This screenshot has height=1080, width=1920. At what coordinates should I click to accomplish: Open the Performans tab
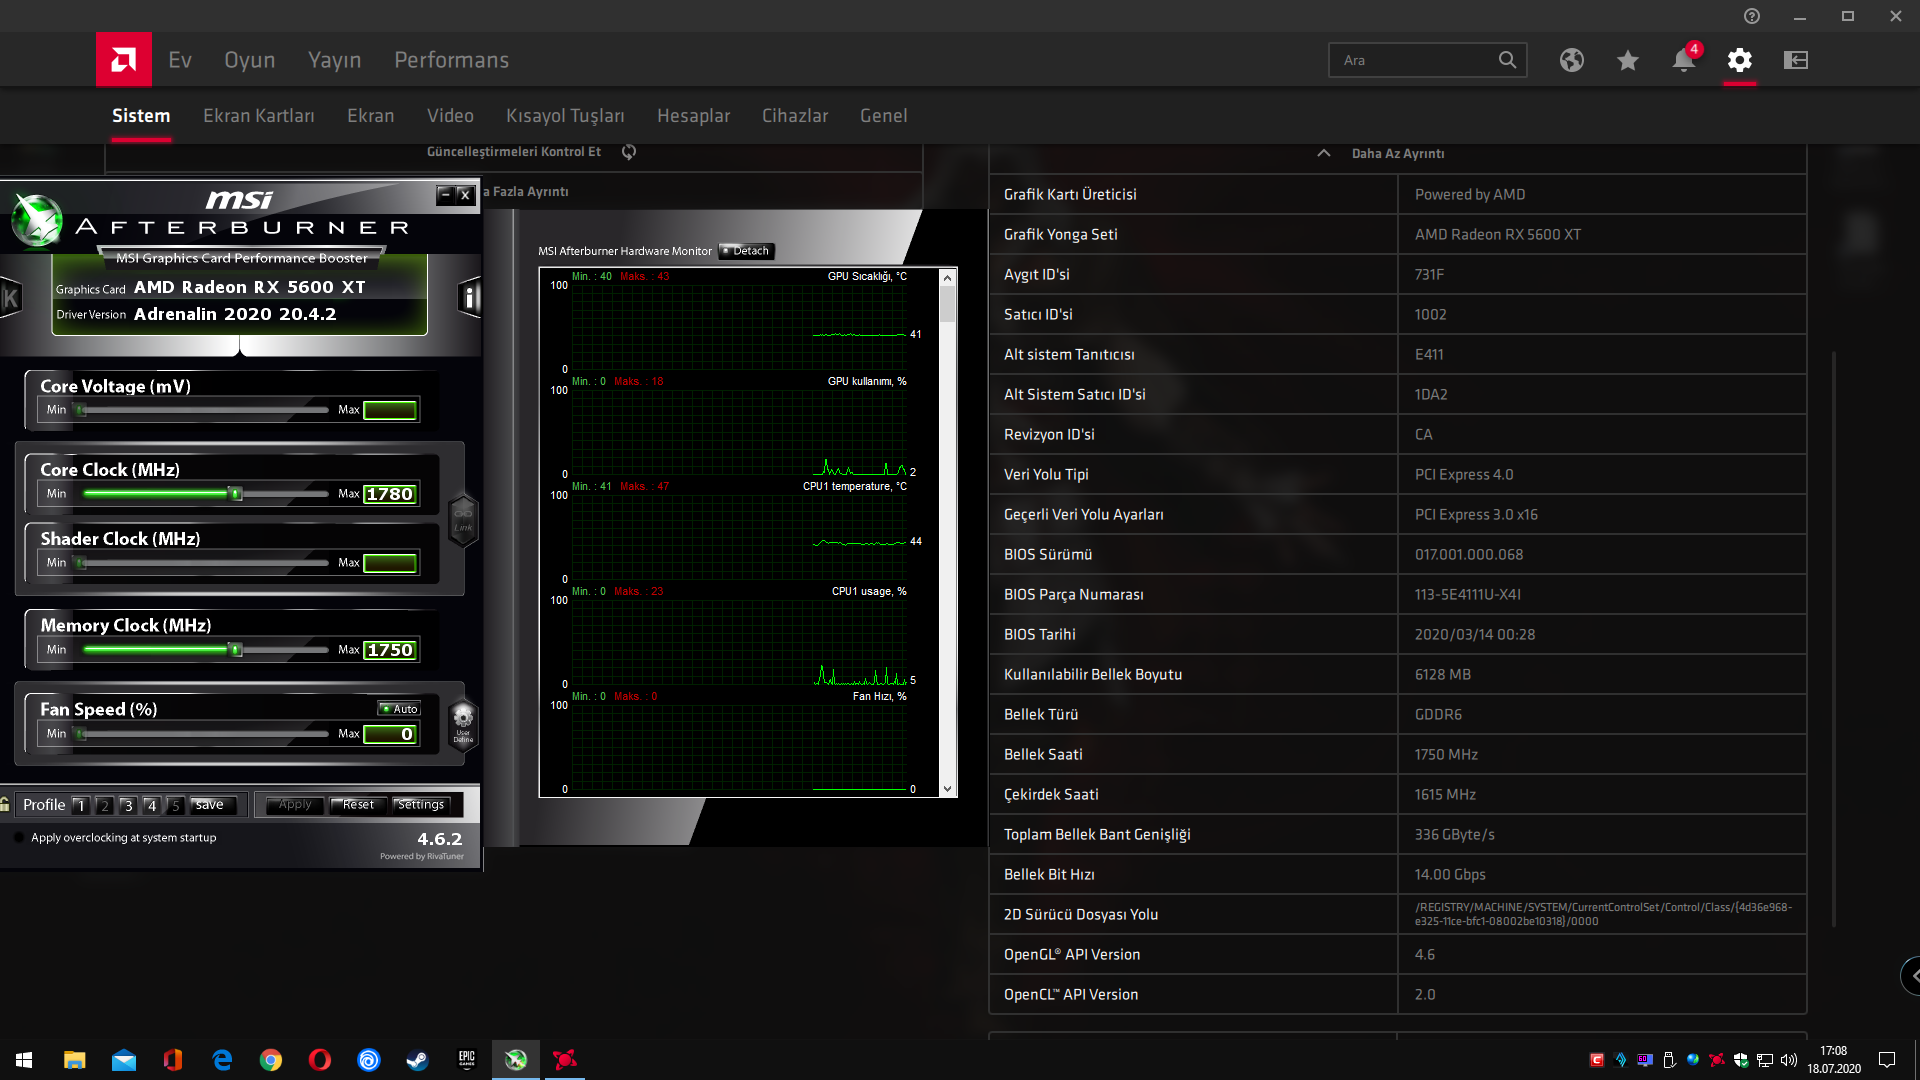[x=452, y=60]
